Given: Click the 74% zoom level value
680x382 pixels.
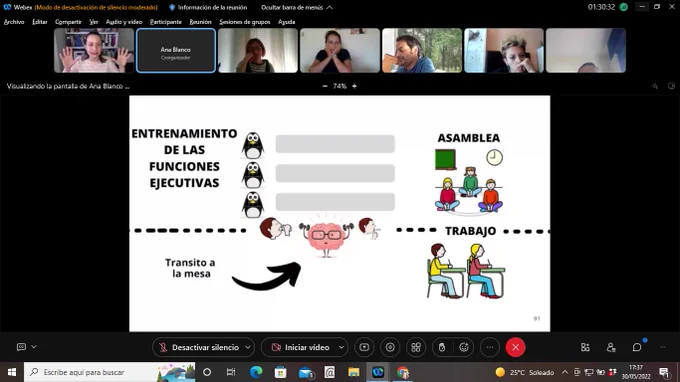Looking at the screenshot, I should [x=340, y=86].
